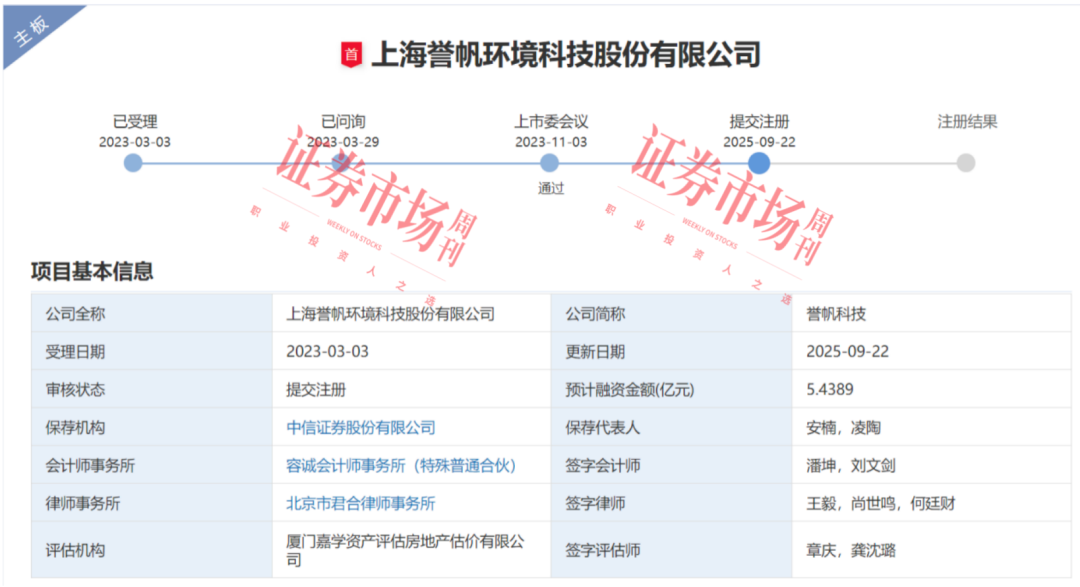Click the red 首 badge icon
Image resolution: width=1080 pixels, height=587 pixels.
click(x=351, y=55)
